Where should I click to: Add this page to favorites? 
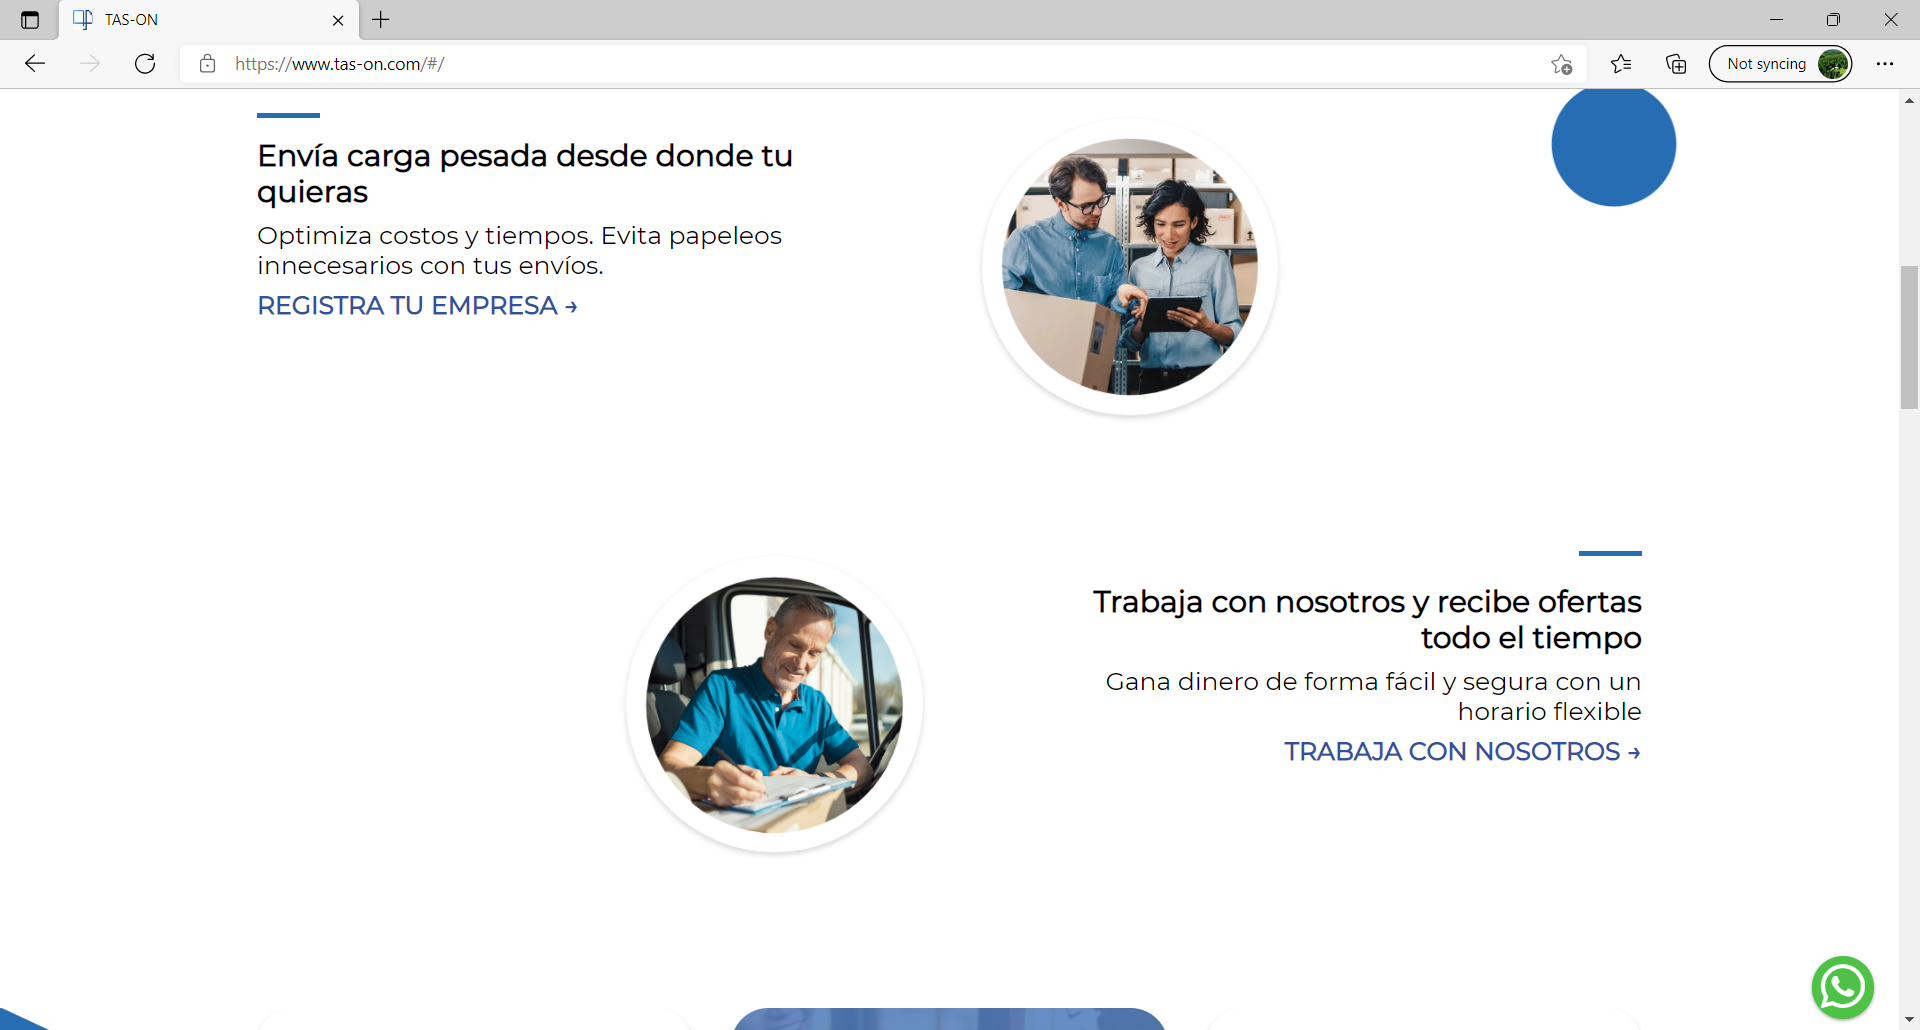pyautogui.click(x=1561, y=64)
